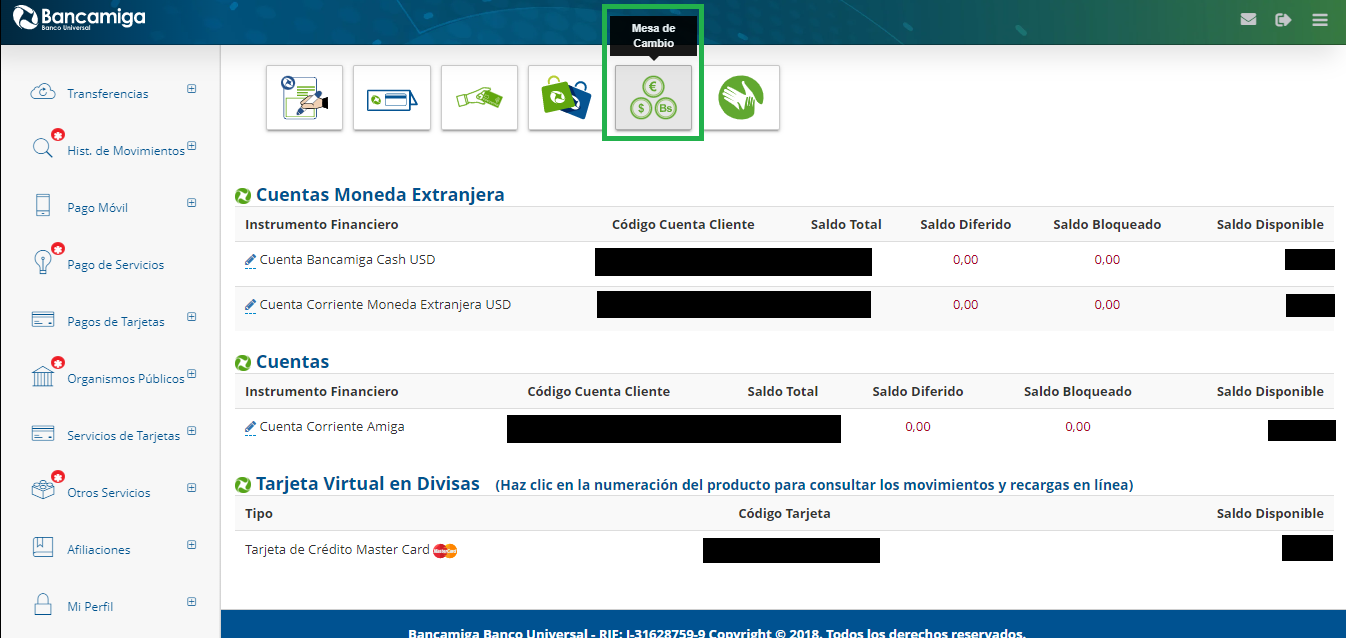This screenshot has width=1346, height=638.
Task: Click Cuenta Corriente Moneda Extranjera USD name
Action: click(385, 305)
